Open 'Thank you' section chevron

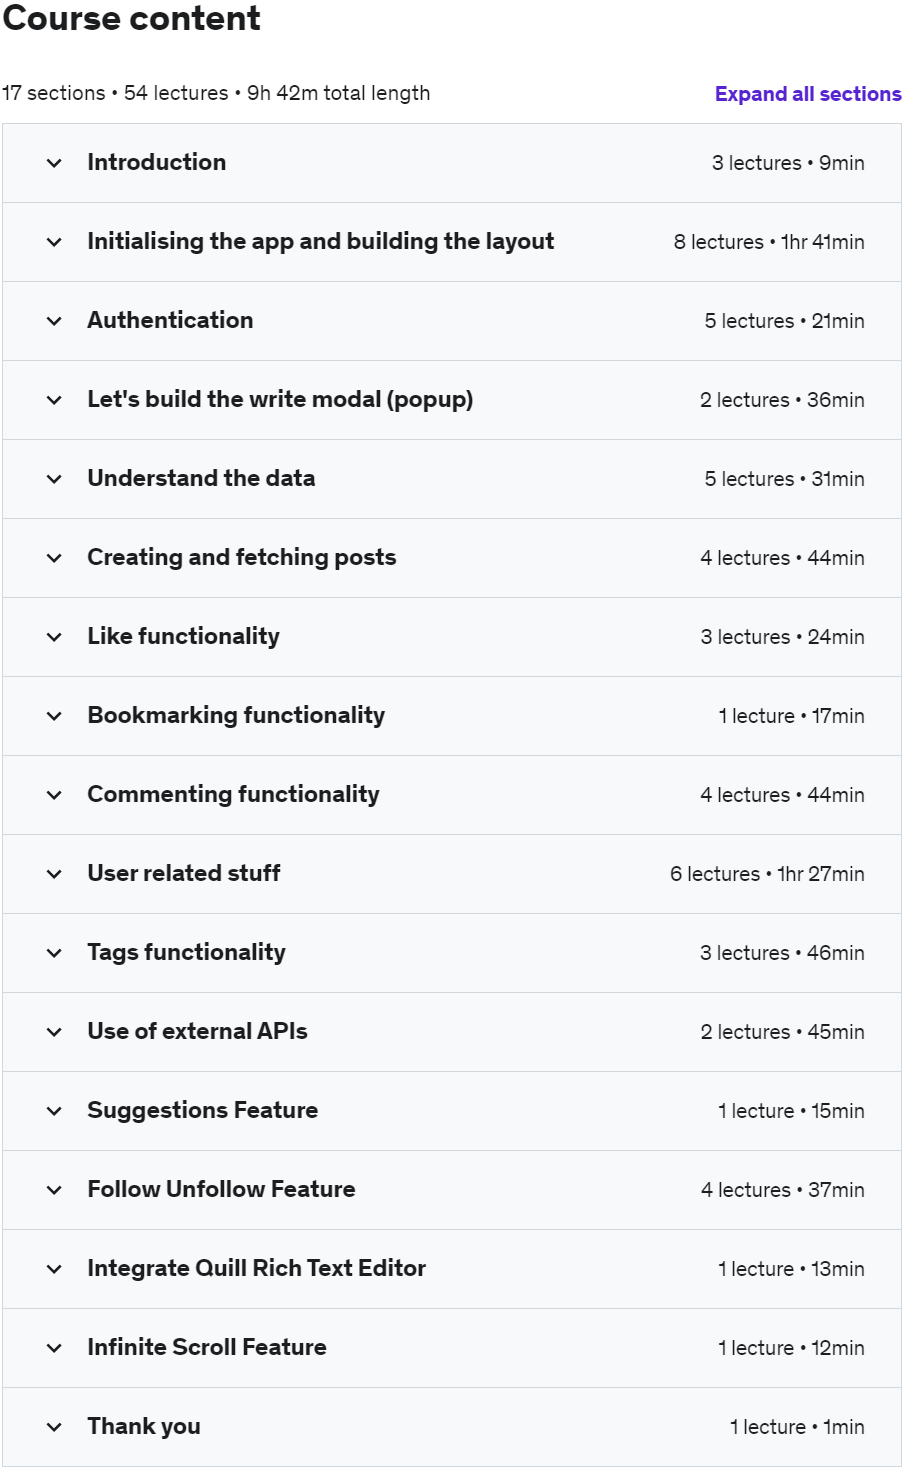coord(54,1427)
